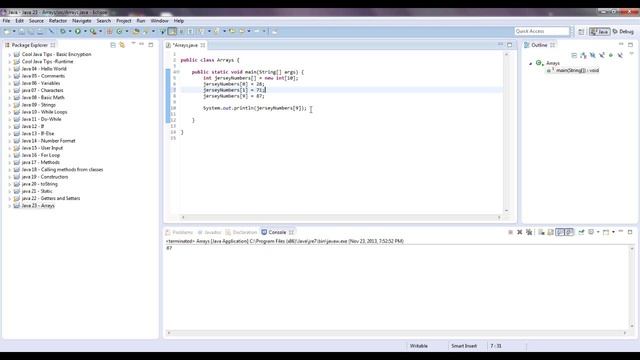
Task: Open the Window menu
Action: 159,20
